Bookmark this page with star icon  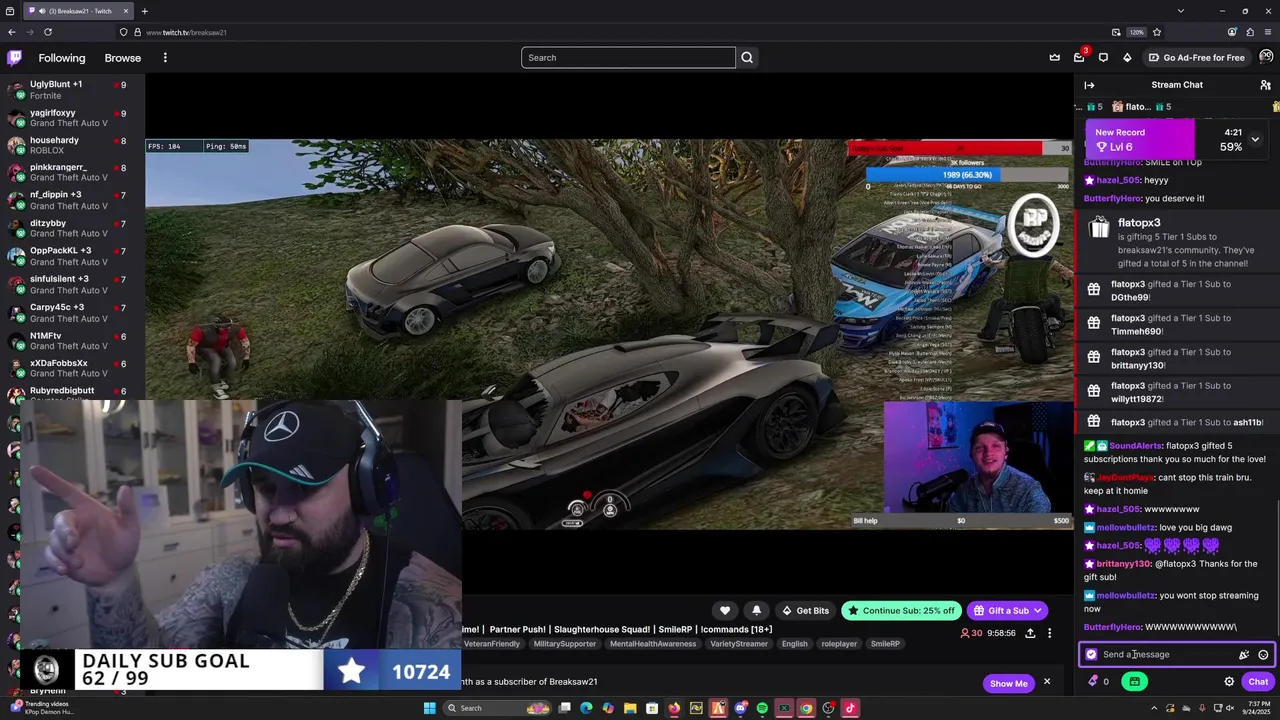coord(1157,32)
